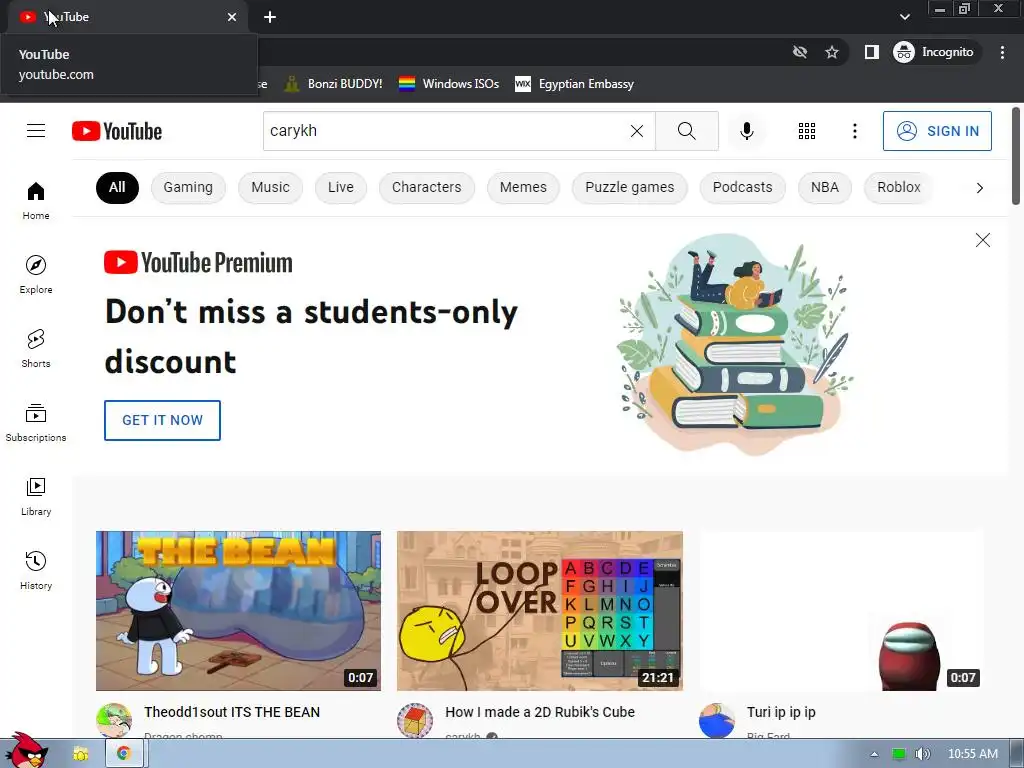
Task: Open Bonzi BUDDY! bookmark
Action: tap(334, 84)
